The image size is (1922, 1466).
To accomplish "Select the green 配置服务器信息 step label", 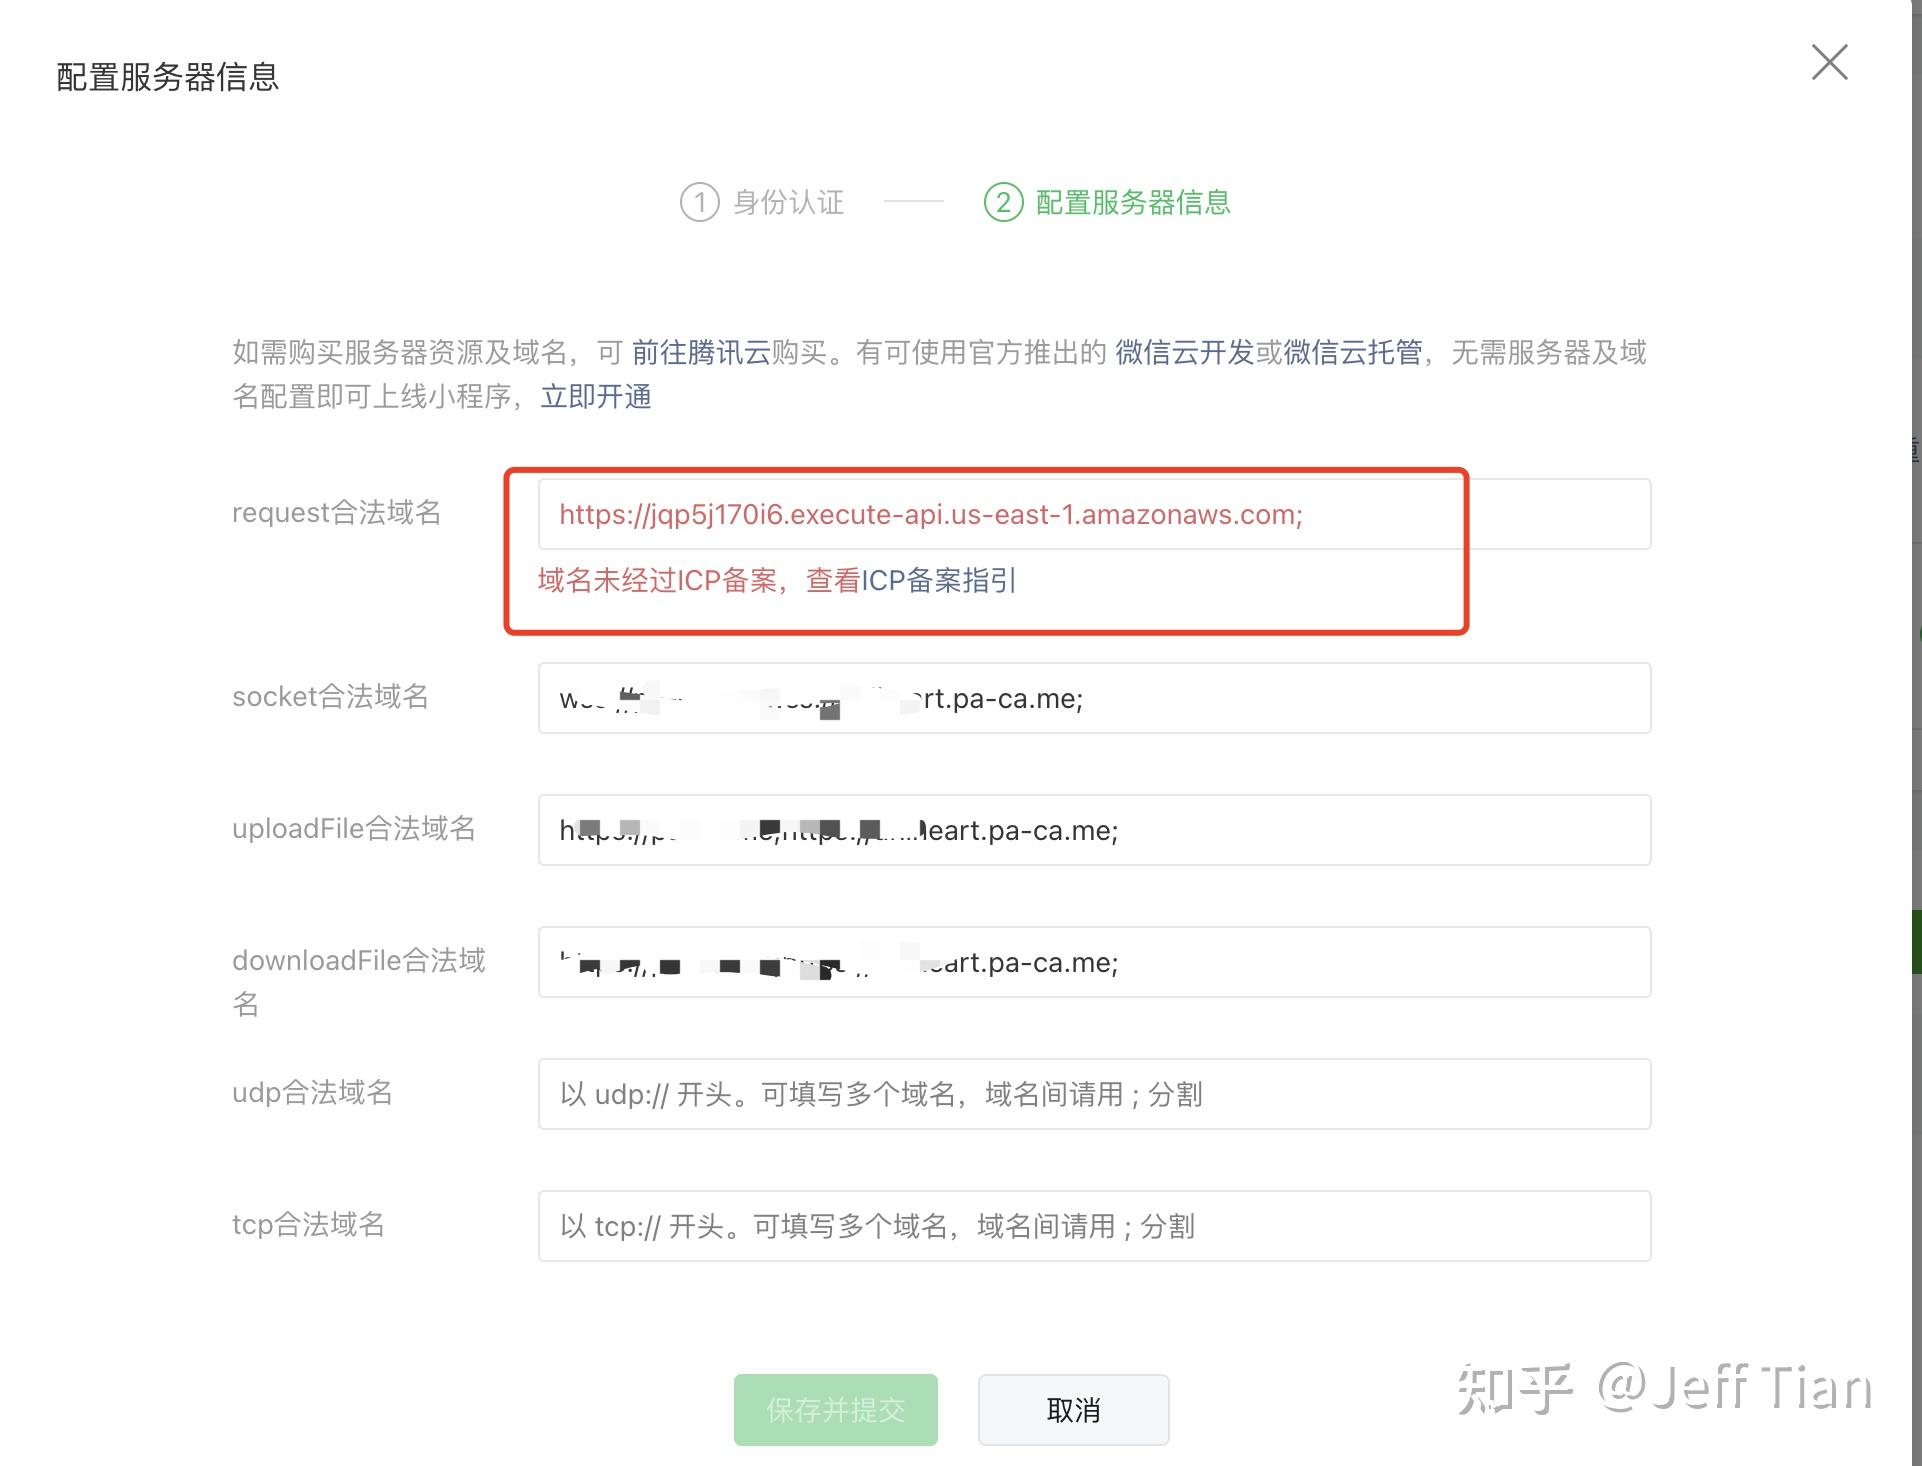I will coord(1132,202).
